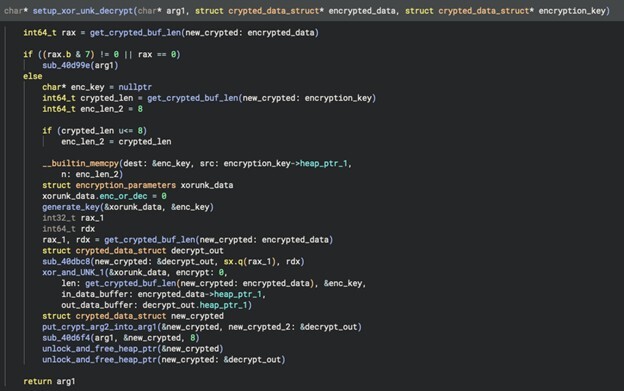Click get_crypted_buf_len after 'len:' argument
Viewport: 624px width, 391px height.
(131, 283)
